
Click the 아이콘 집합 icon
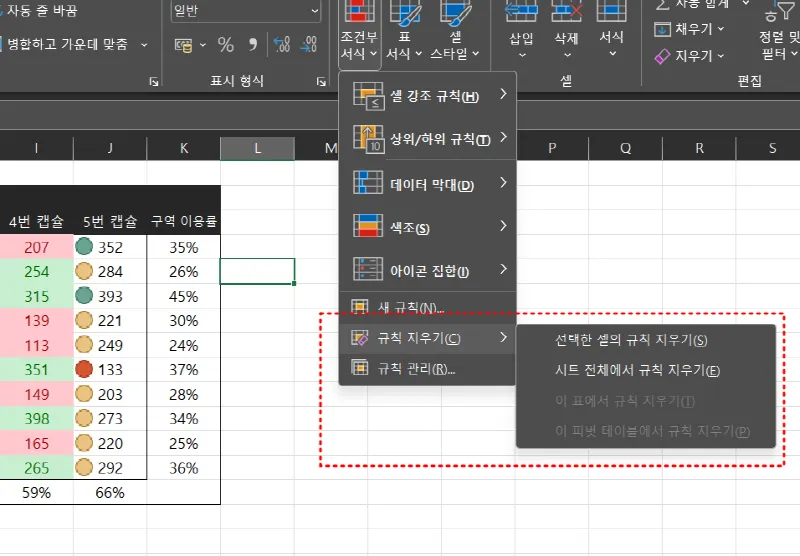point(368,269)
